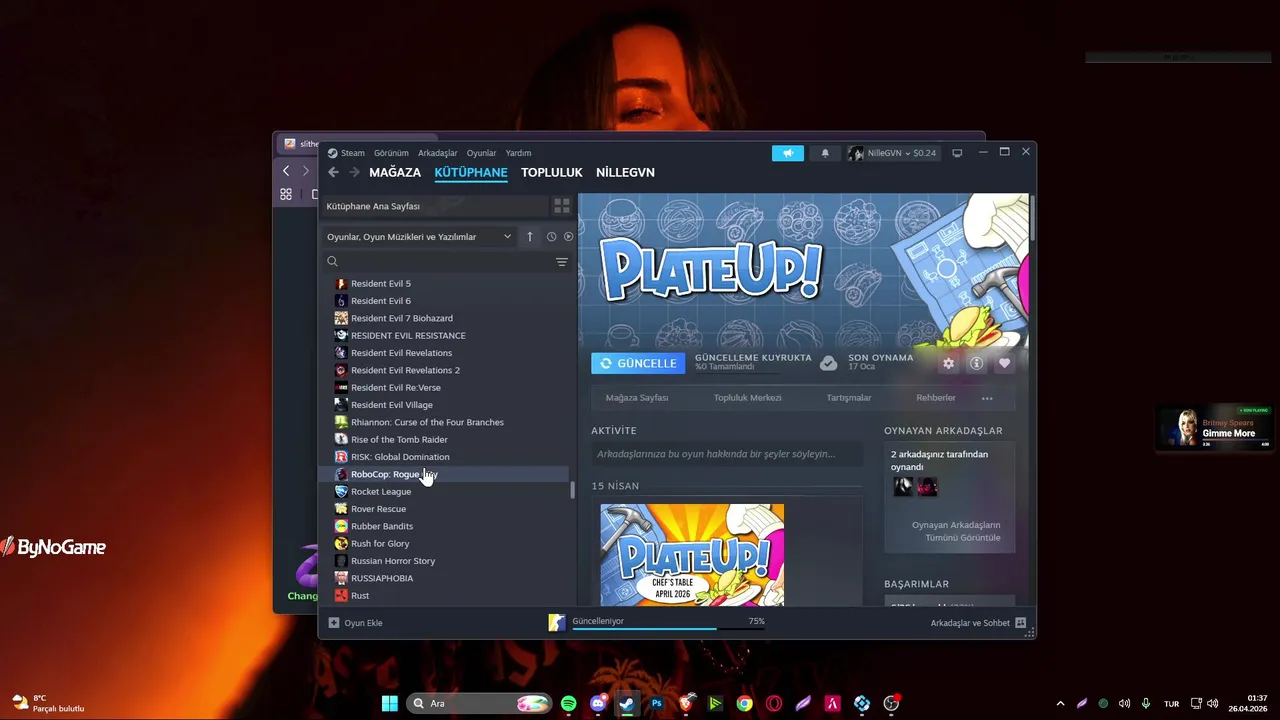Open the Steam menu
The height and width of the screenshot is (720, 1280).
click(353, 153)
